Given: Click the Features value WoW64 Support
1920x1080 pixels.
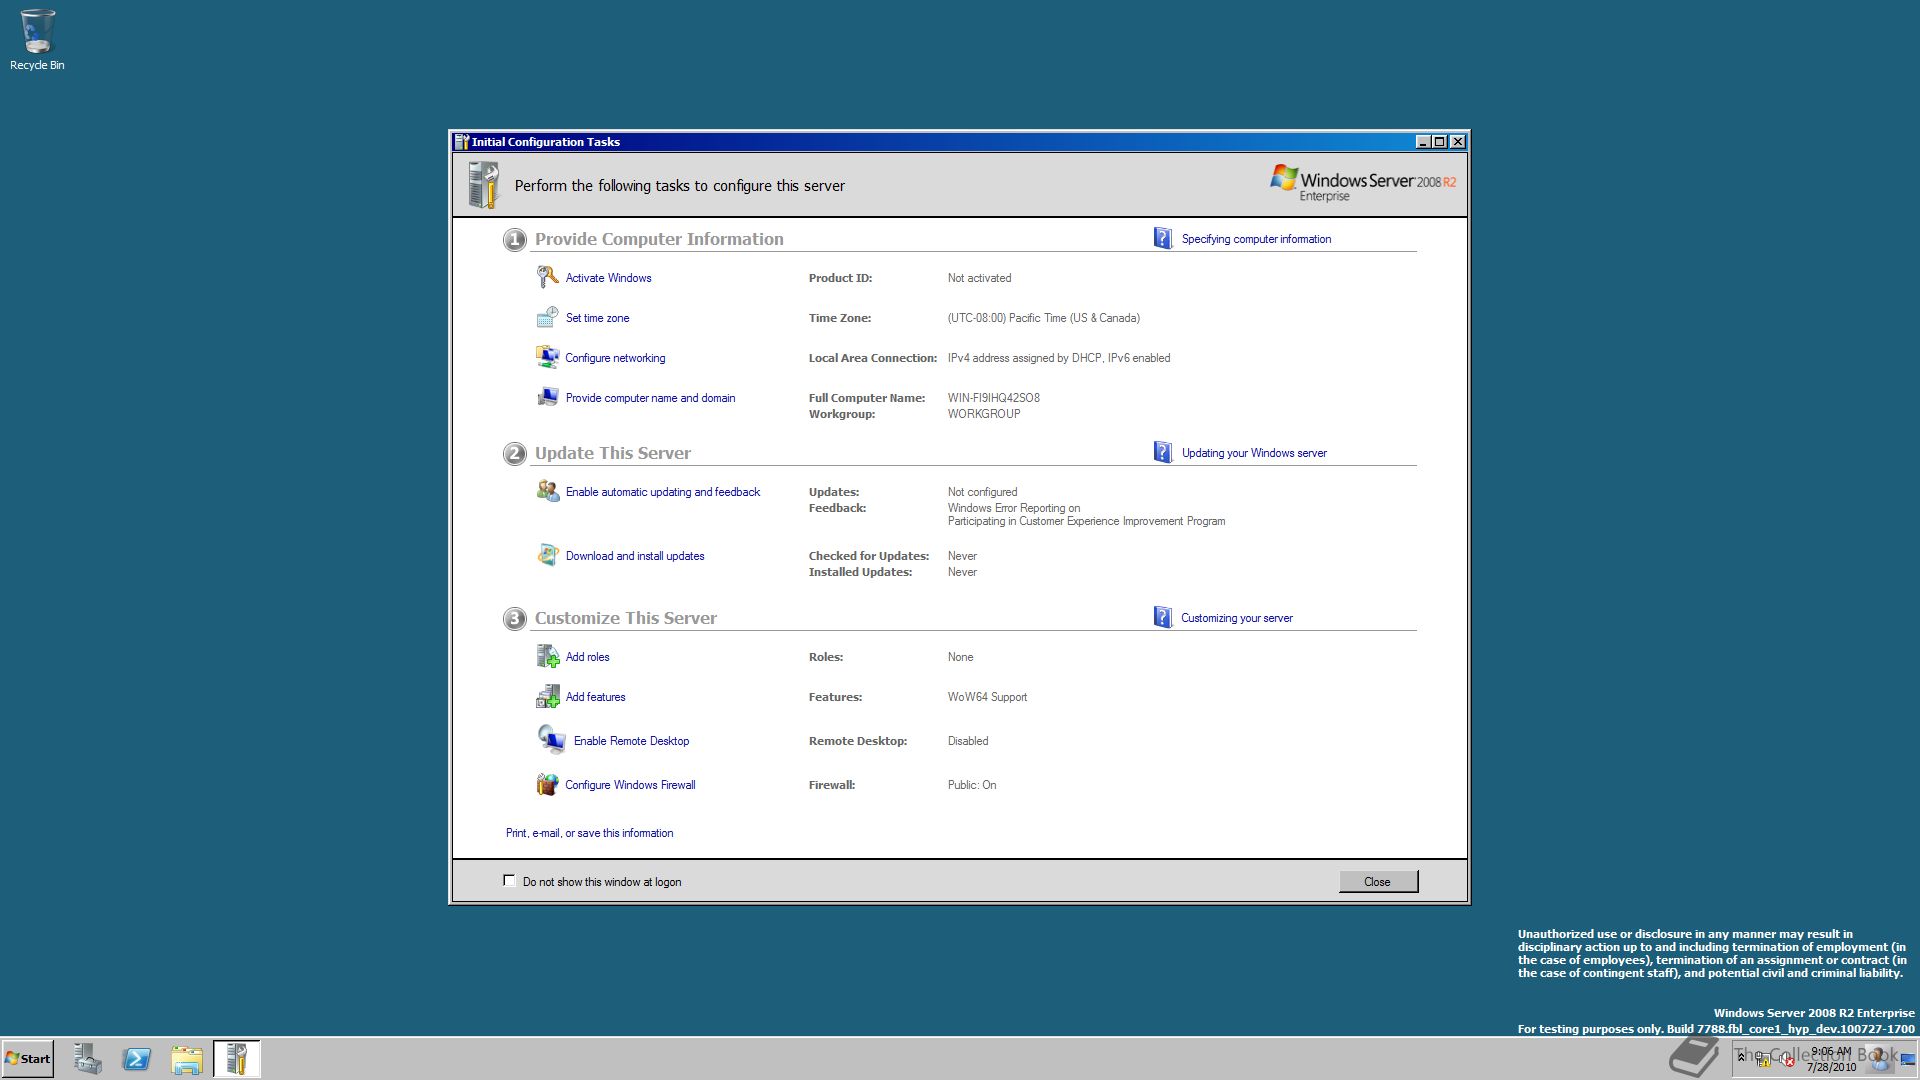Looking at the screenshot, I should [987, 697].
